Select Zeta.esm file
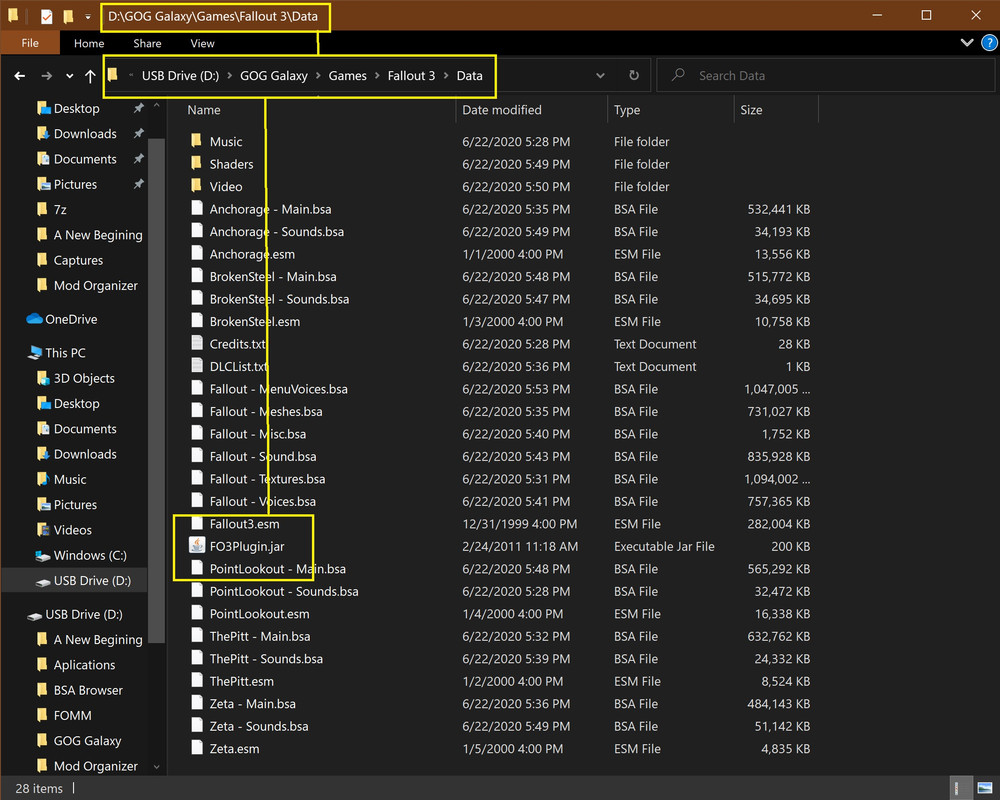 (x=234, y=748)
